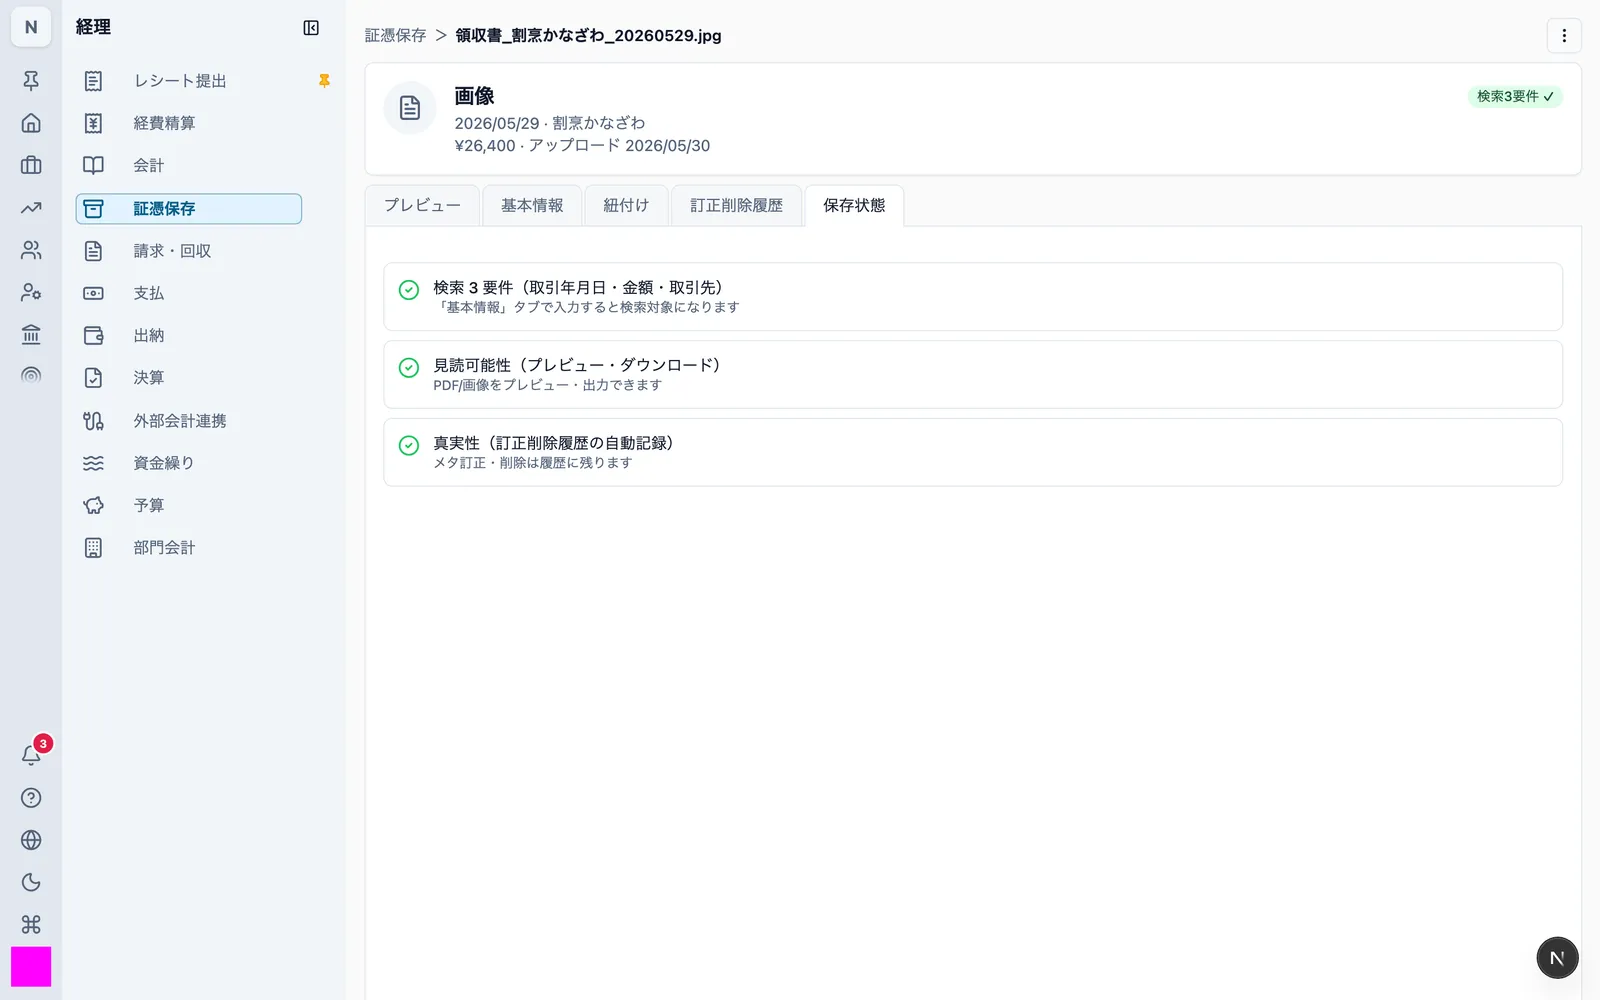Screen dimensions: 1600x1000
Task: Click the ¥26,400 upload date line
Action: click(x=582, y=145)
